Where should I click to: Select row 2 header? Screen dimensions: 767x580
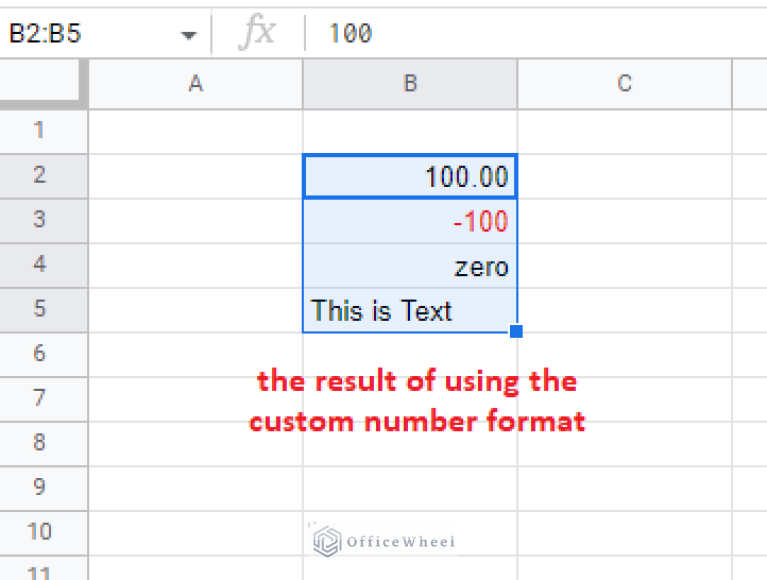pyautogui.click(x=40, y=176)
